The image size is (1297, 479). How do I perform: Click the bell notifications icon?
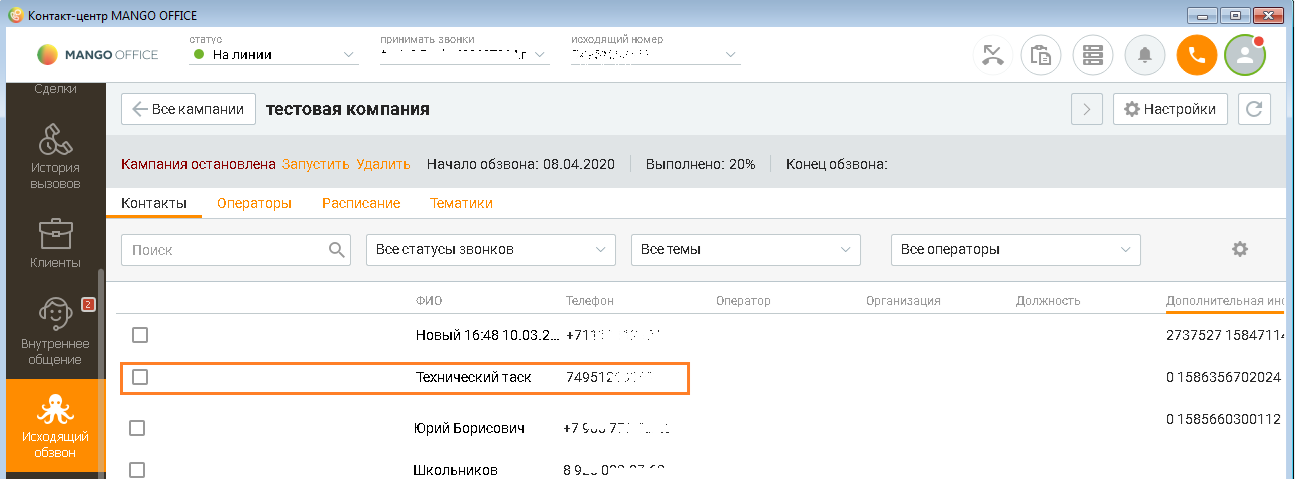click(x=1145, y=55)
